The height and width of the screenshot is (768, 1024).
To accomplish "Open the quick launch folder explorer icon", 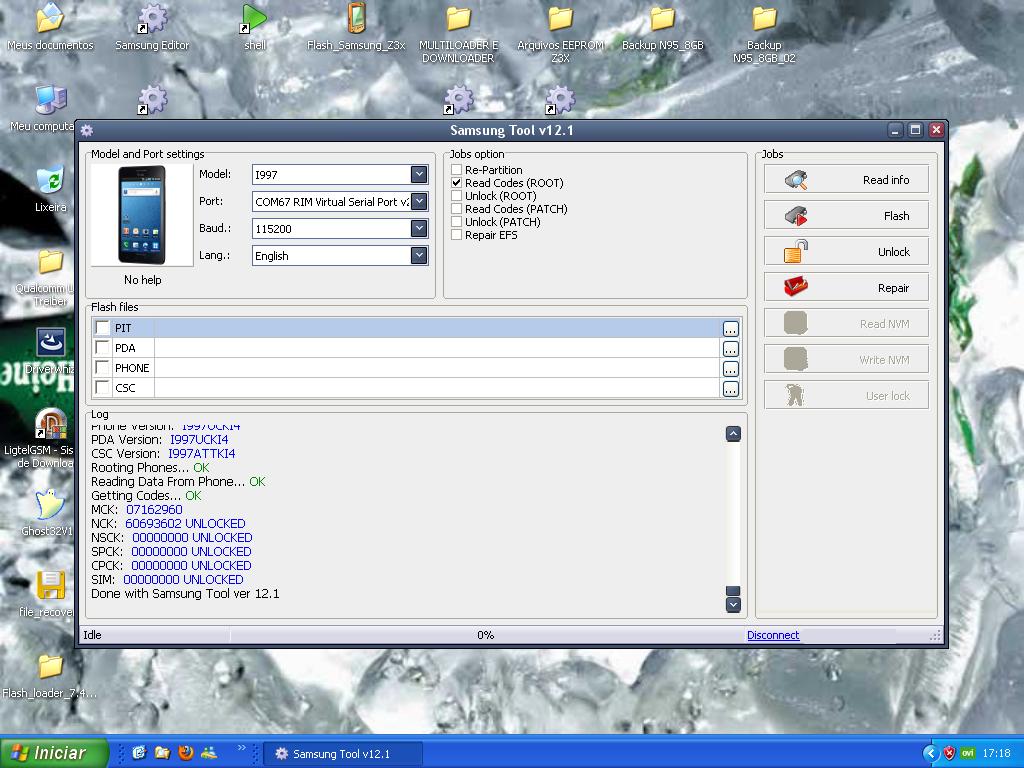I will [x=163, y=753].
